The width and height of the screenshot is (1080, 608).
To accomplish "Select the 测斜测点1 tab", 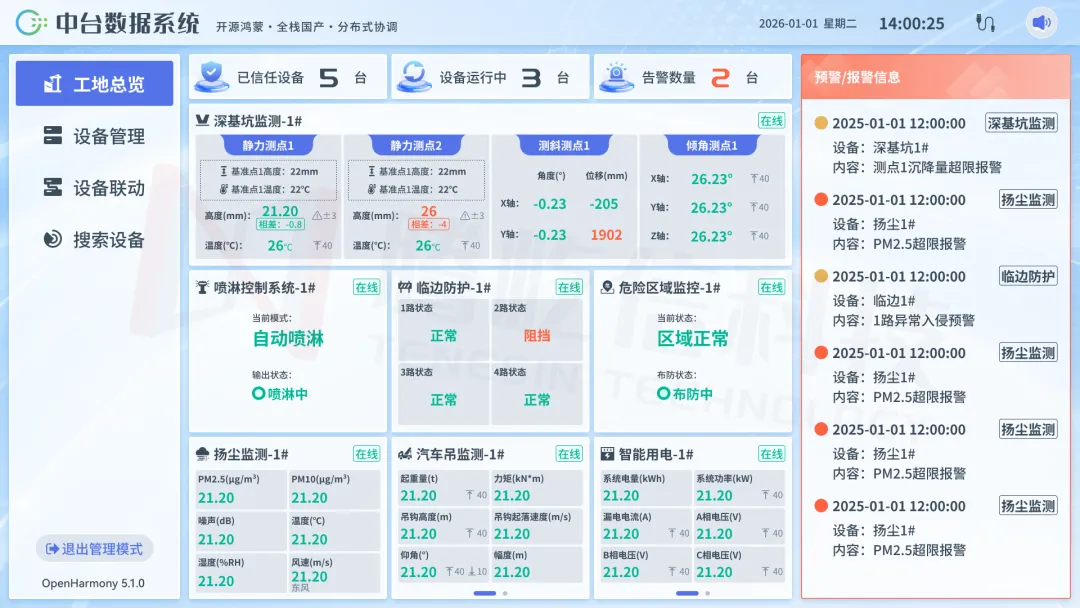I will coord(564,145).
